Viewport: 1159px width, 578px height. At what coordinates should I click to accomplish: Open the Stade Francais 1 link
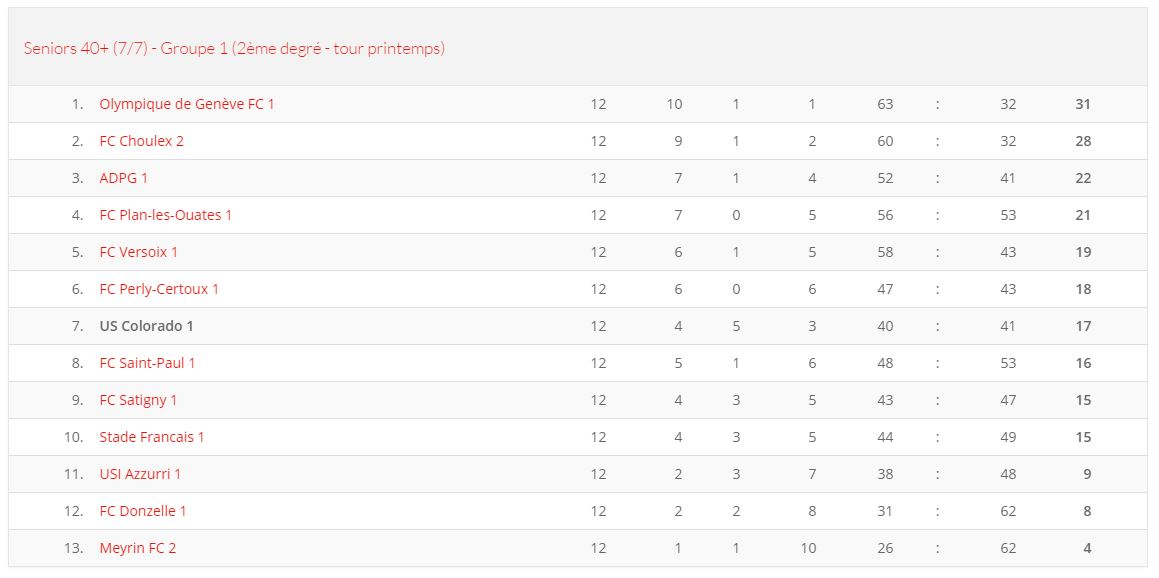[x=152, y=437]
